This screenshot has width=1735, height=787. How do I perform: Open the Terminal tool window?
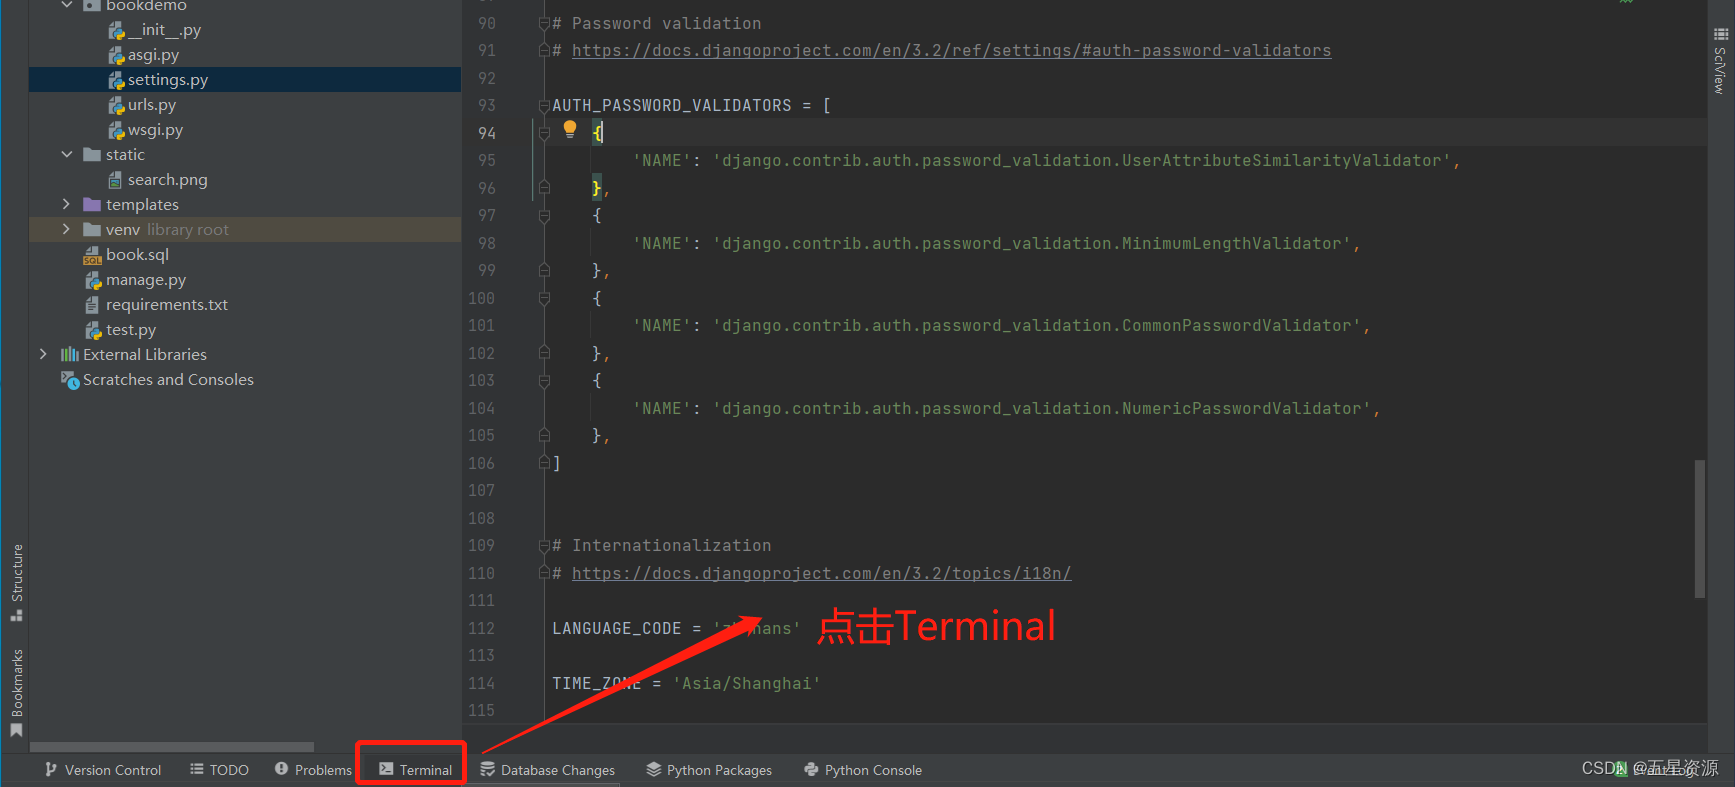pos(415,770)
